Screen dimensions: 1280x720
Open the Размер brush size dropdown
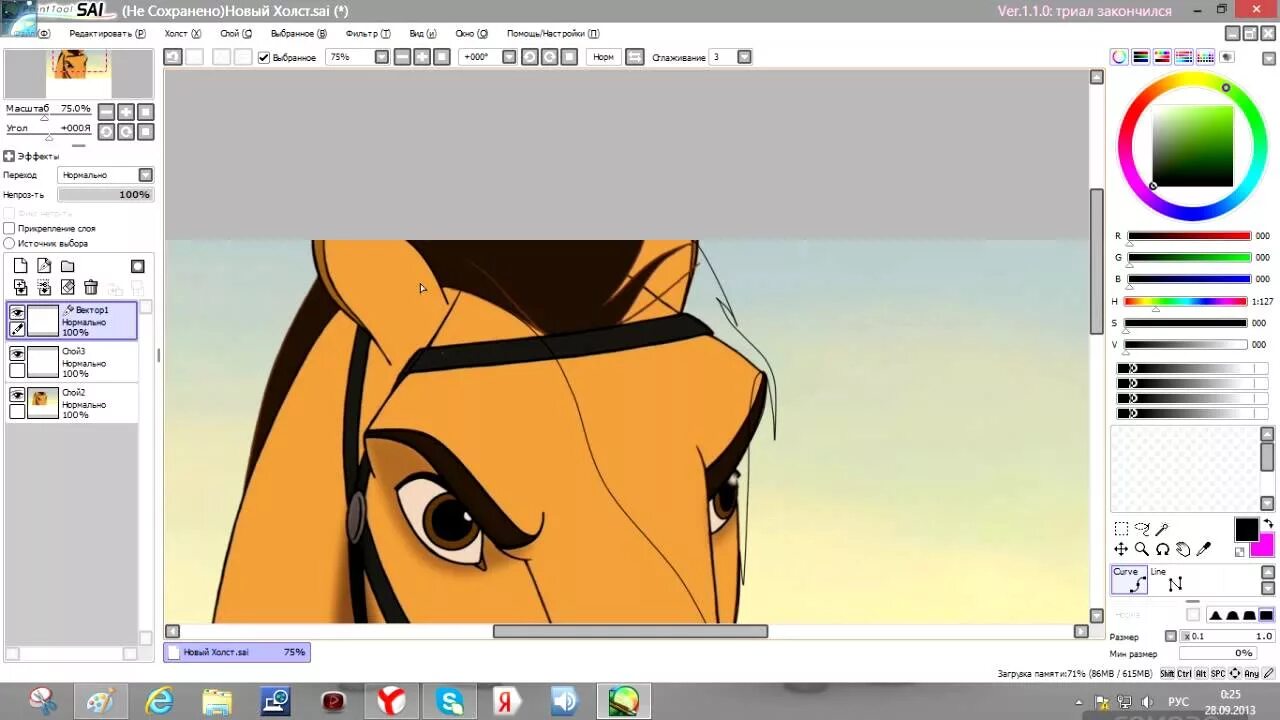[1170, 636]
